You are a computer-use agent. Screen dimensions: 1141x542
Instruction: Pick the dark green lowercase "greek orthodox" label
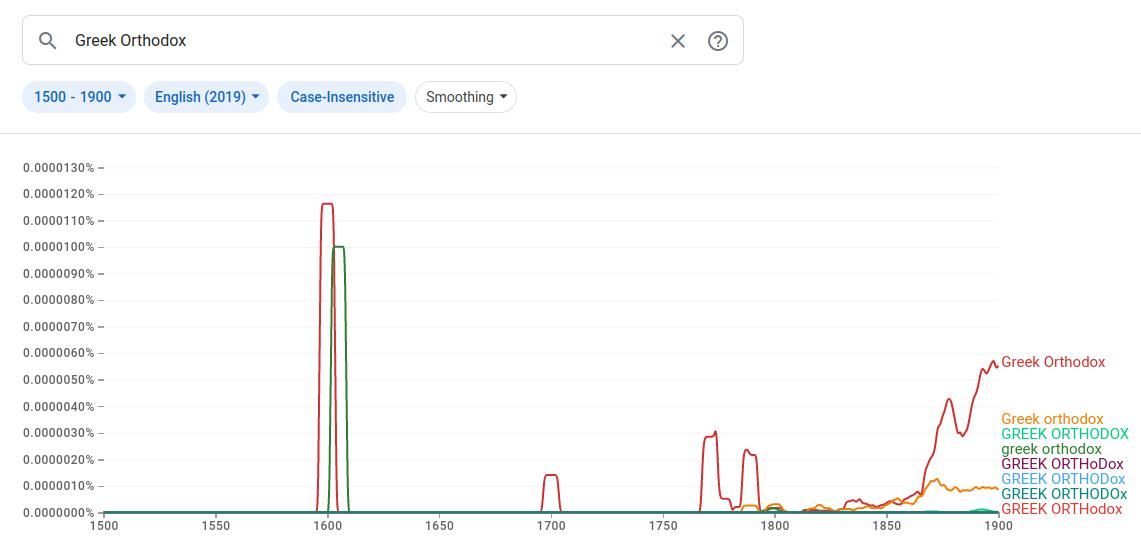pos(1051,449)
